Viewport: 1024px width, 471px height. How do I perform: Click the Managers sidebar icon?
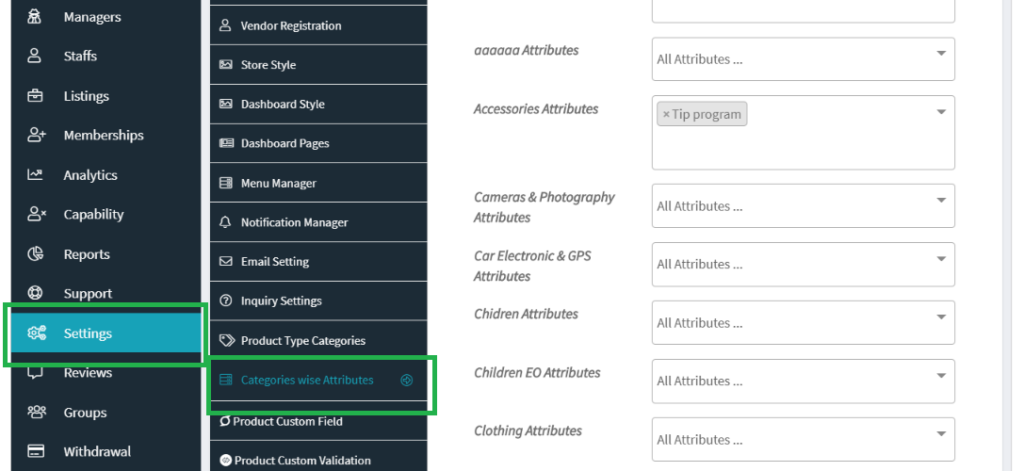[x=35, y=17]
